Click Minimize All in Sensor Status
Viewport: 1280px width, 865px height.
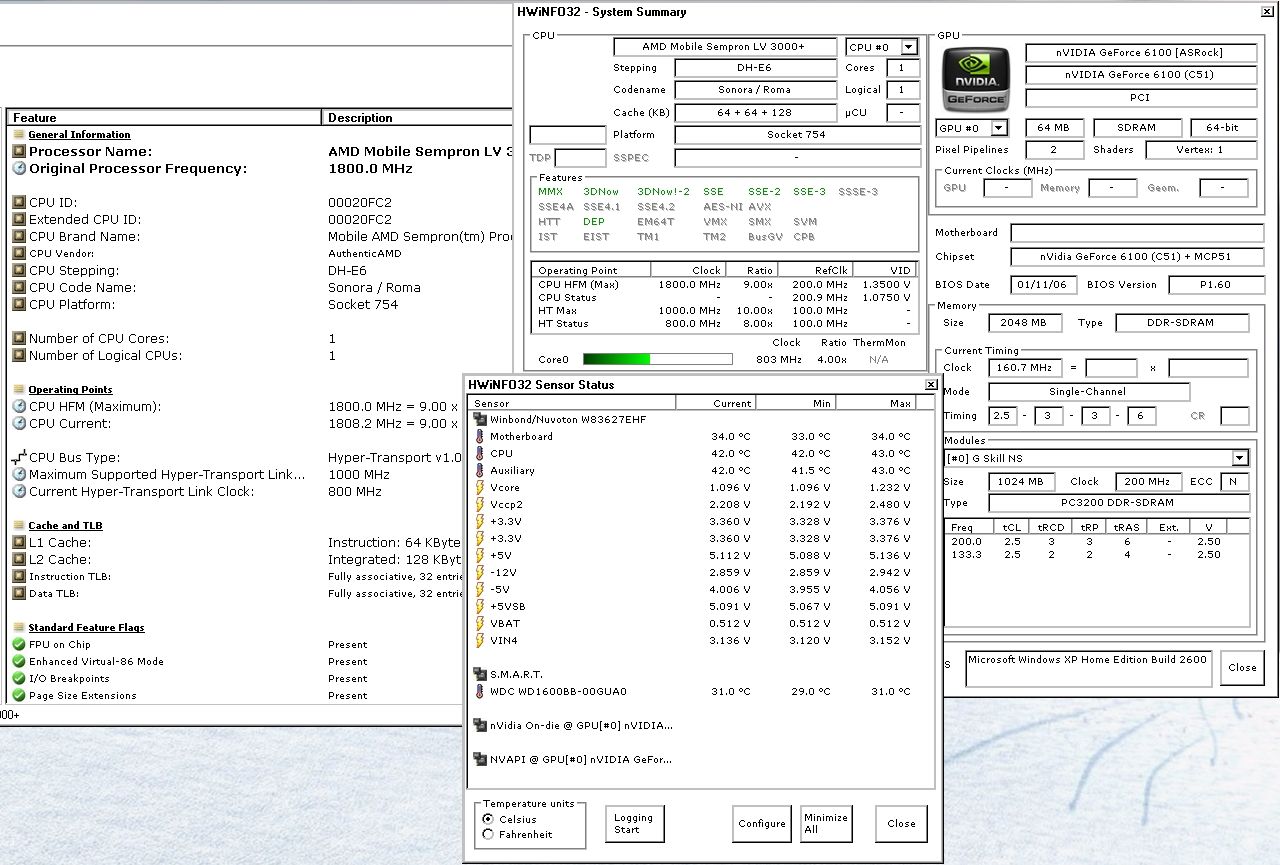coord(825,824)
